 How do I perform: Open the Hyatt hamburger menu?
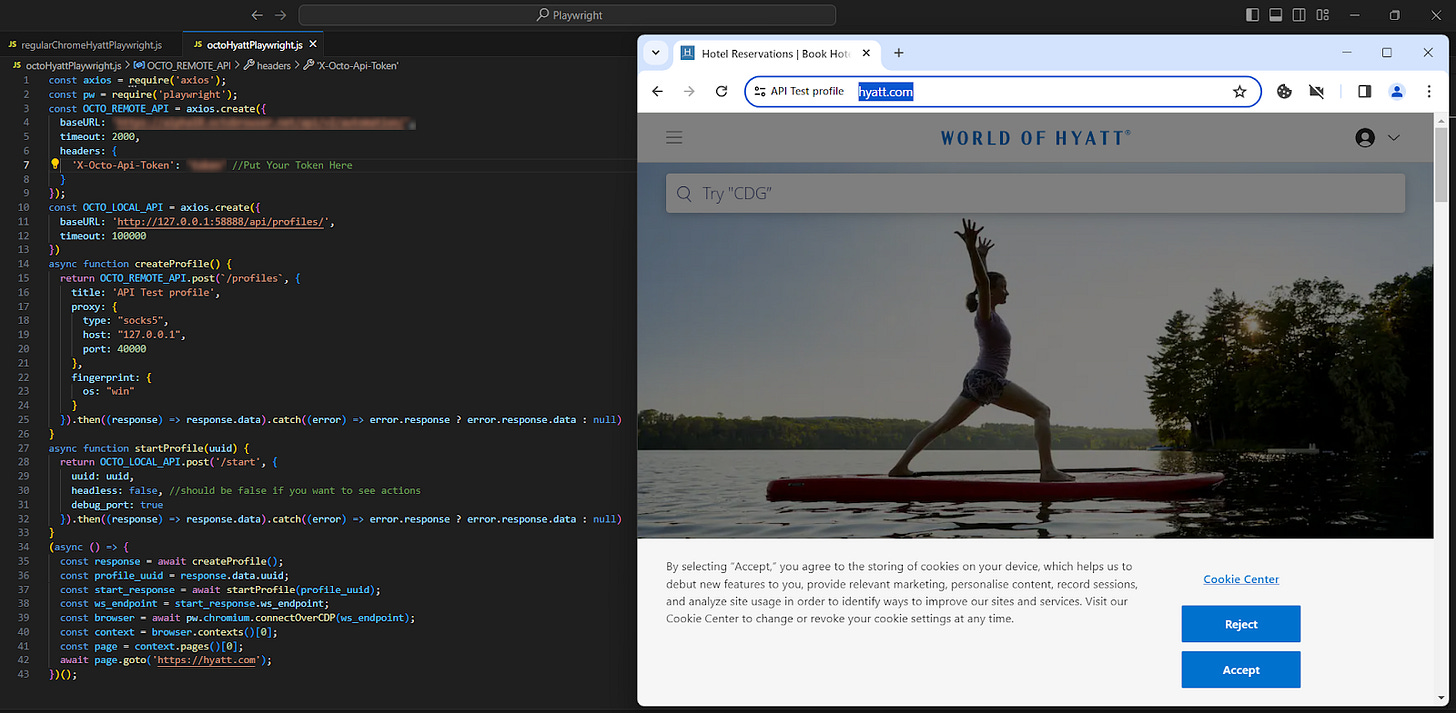point(674,138)
